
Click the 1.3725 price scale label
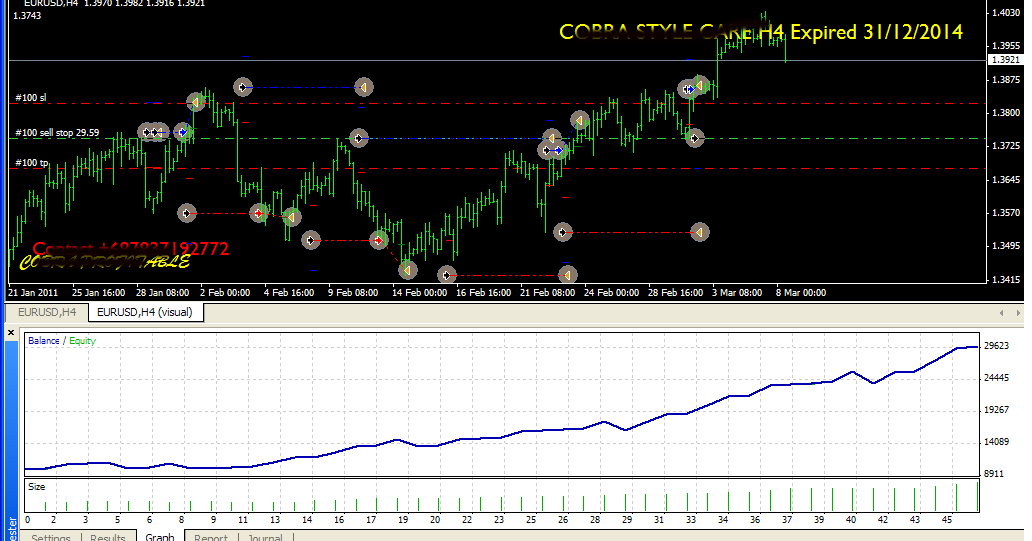(x=1006, y=145)
